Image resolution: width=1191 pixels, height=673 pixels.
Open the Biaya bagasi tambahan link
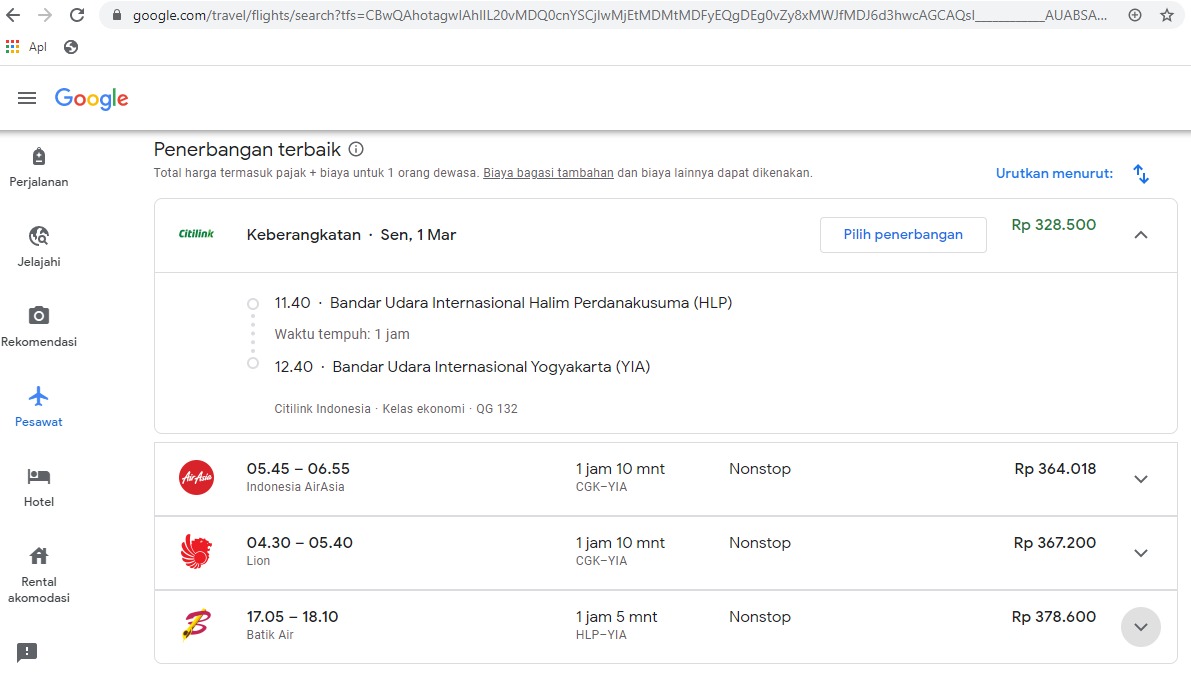point(548,173)
